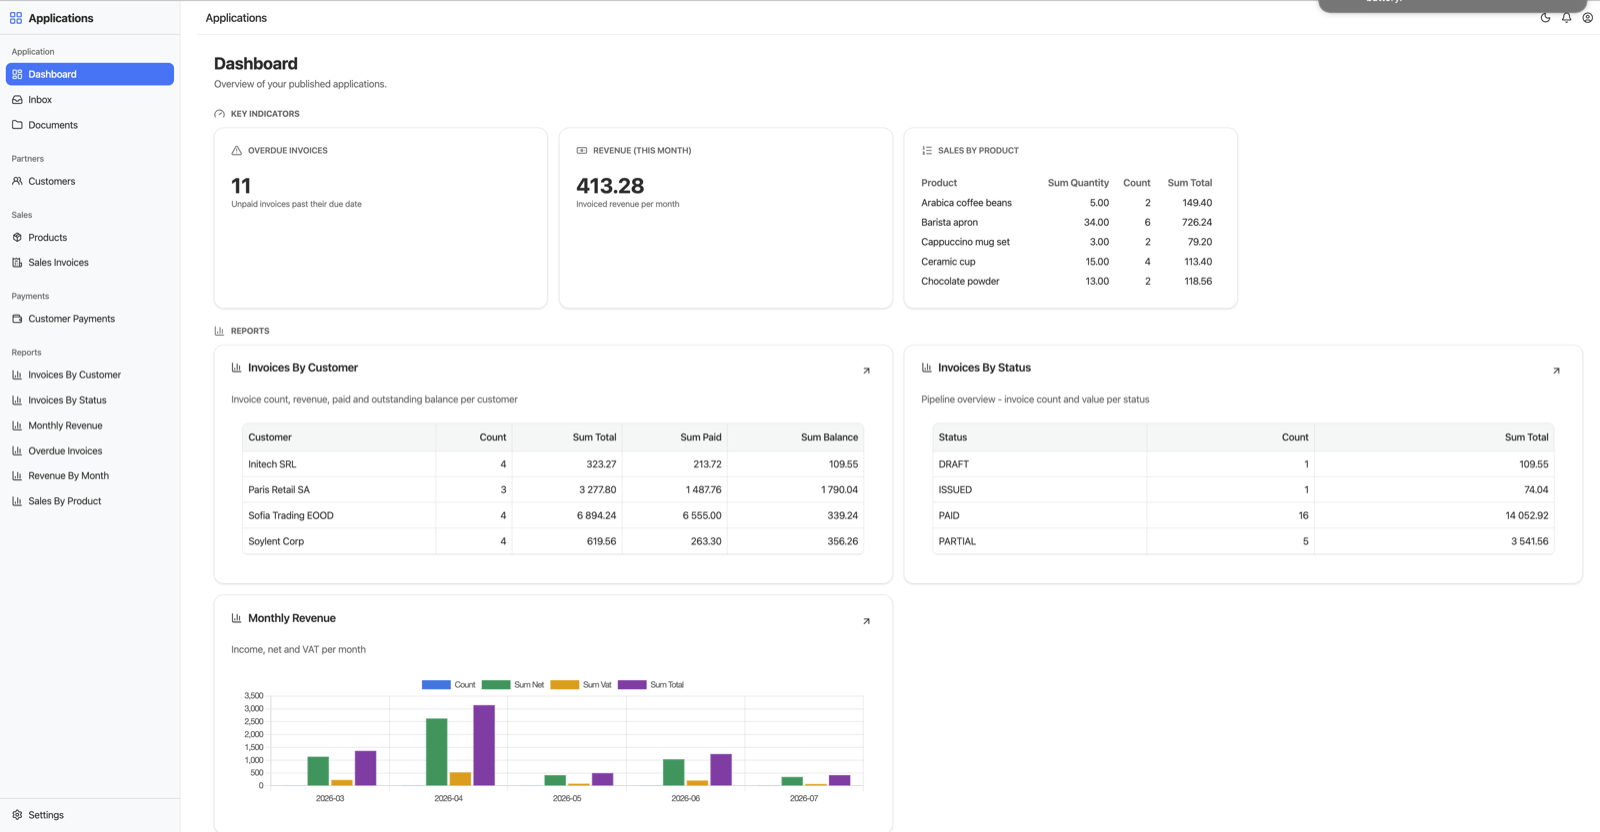Click the Invoices By Customer card chart icon
The height and width of the screenshot is (832, 1600).
[x=237, y=368]
